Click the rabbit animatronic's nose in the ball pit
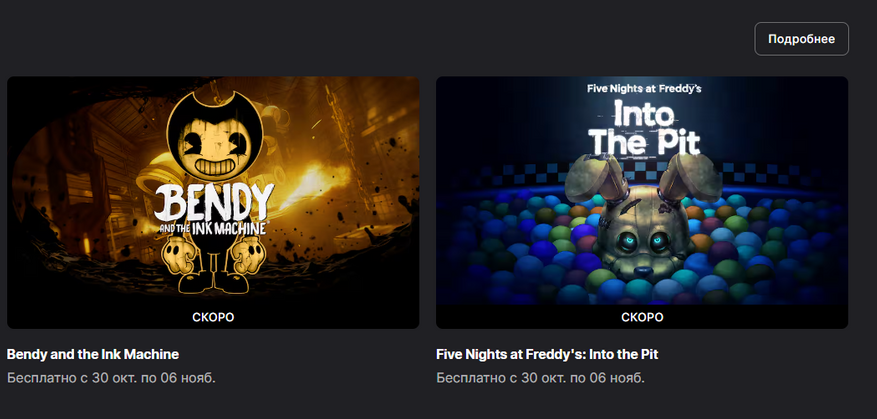The height and width of the screenshot is (419, 877). [642, 270]
